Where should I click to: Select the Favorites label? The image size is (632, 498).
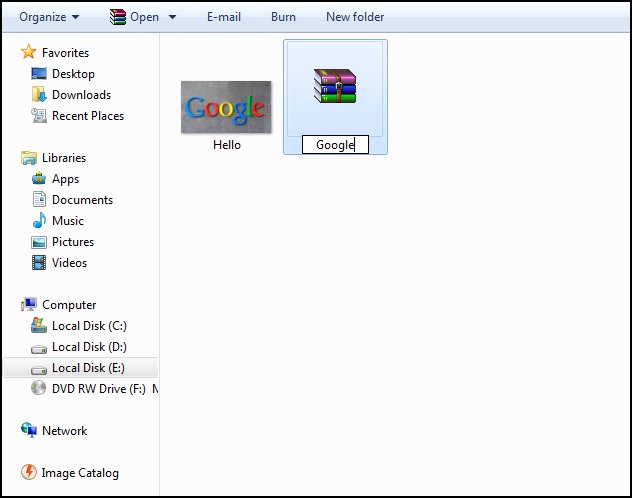[65, 53]
